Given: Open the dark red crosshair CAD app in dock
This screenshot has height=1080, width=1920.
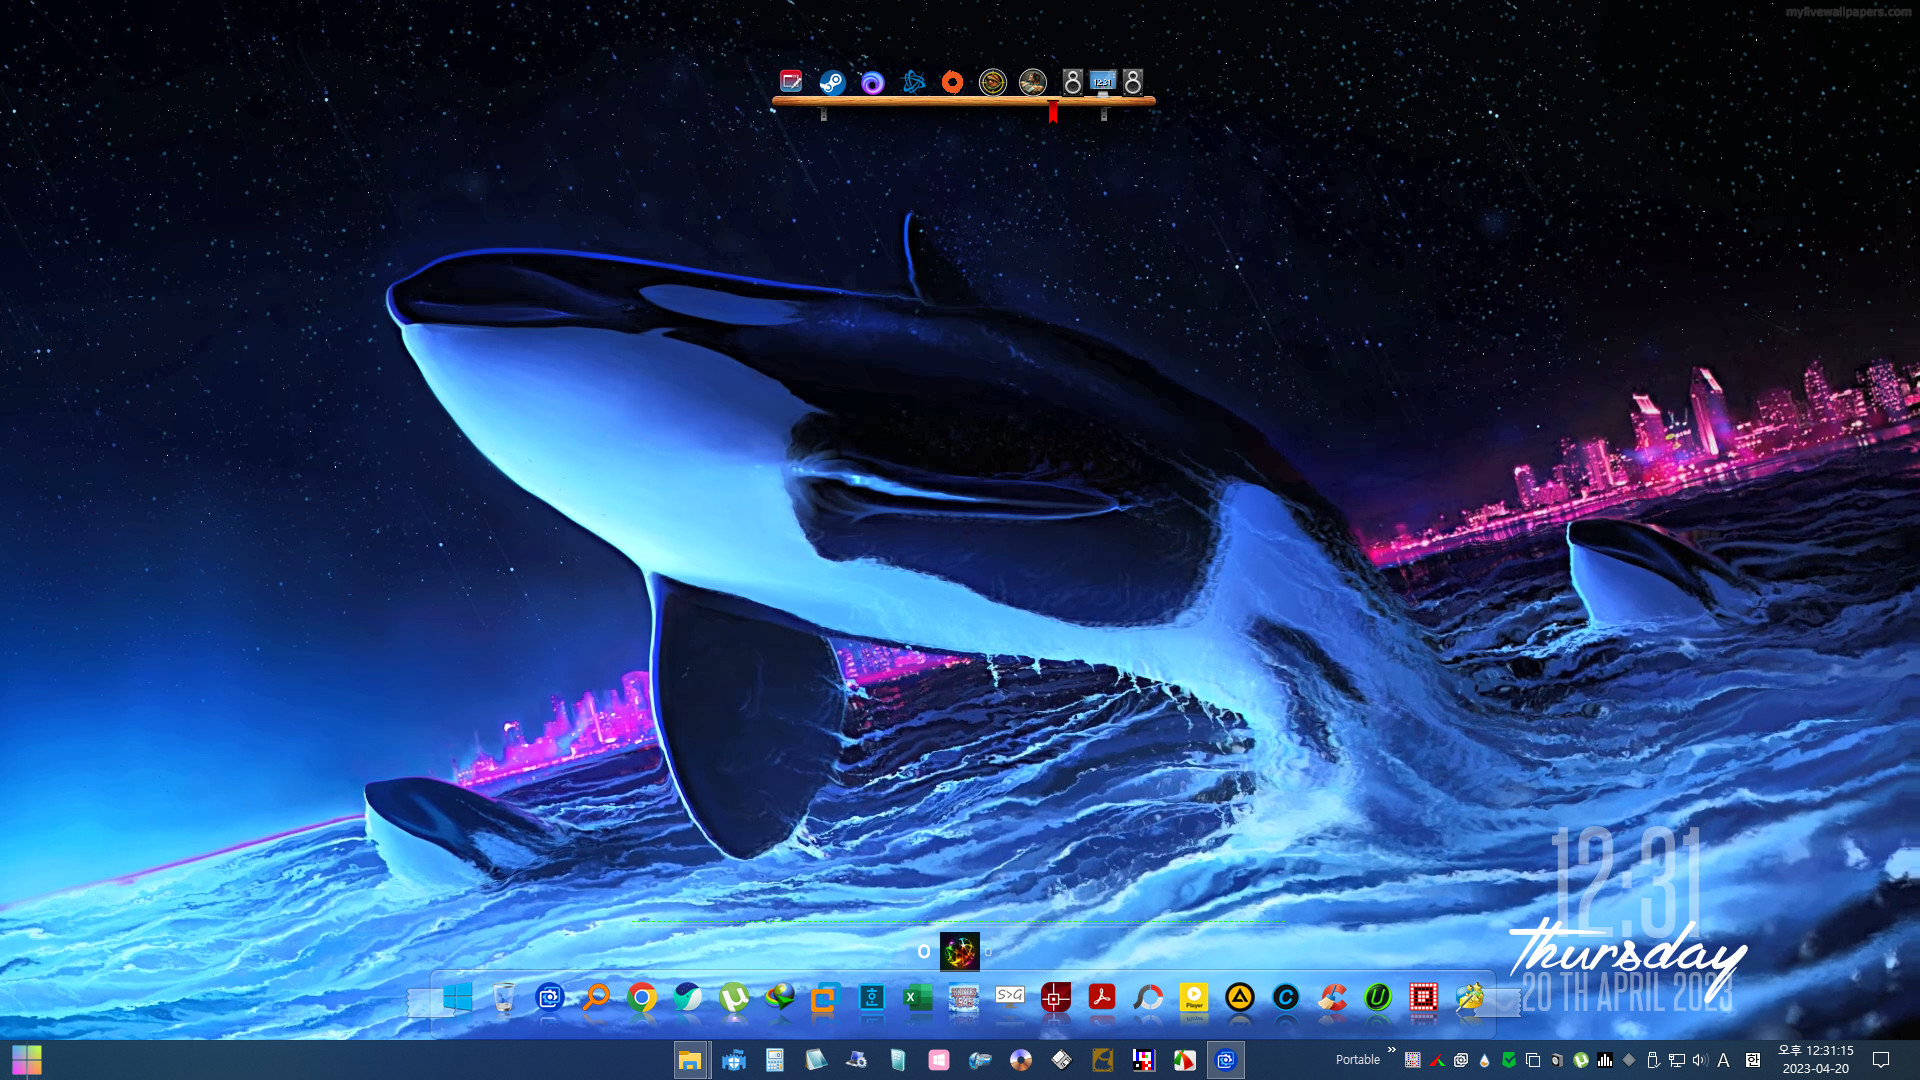Looking at the screenshot, I should coord(1056,997).
